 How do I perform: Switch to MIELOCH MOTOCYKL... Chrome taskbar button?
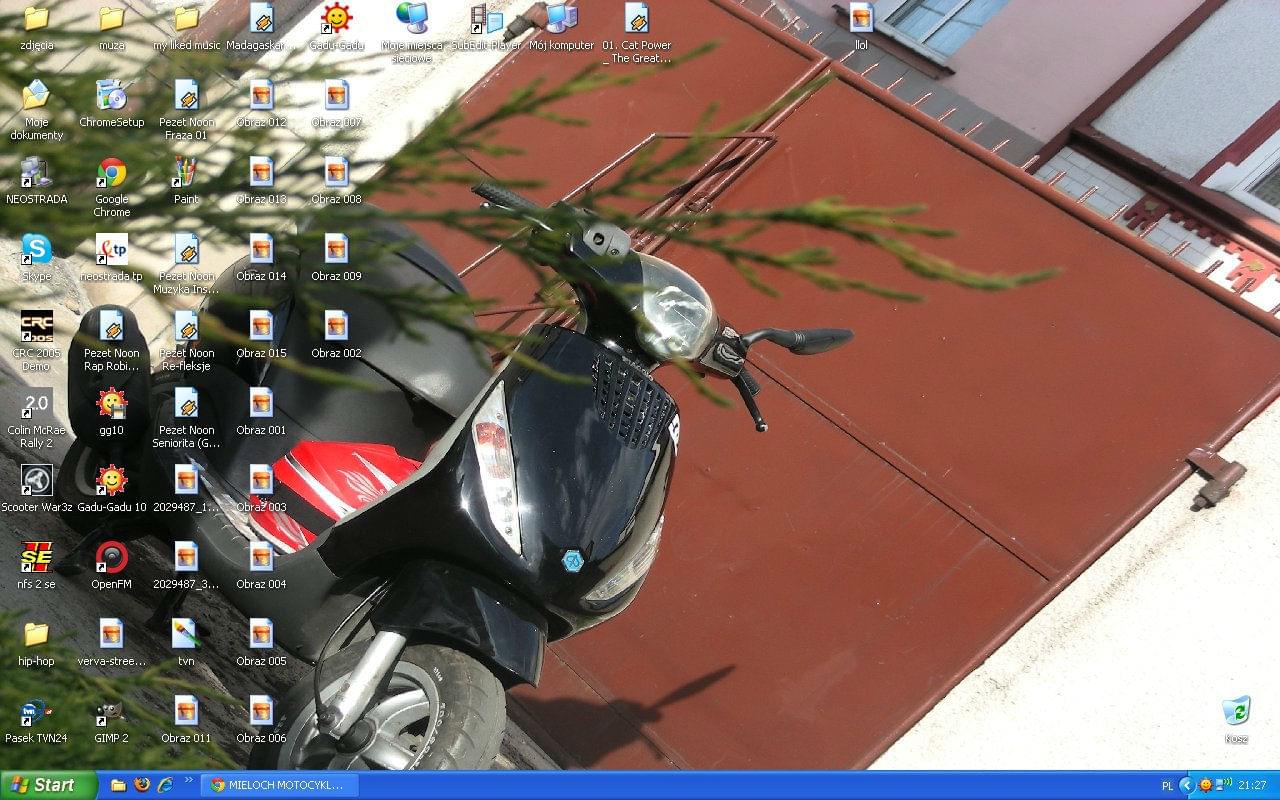[x=279, y=785]
